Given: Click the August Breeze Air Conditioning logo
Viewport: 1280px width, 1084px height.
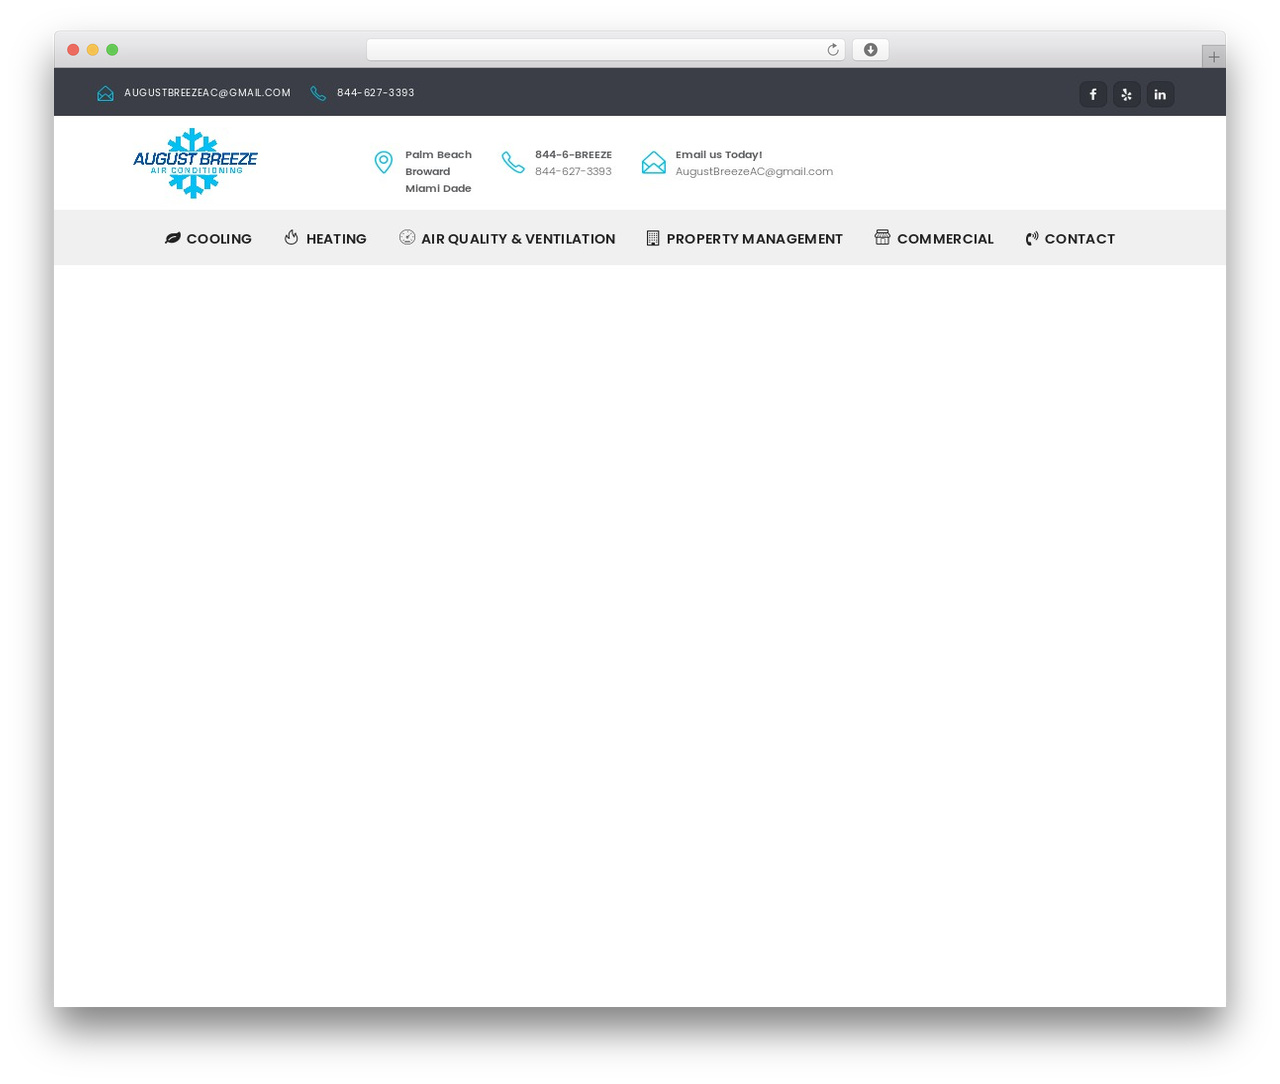Looking at the screenshot, I should tap(195, 163).
